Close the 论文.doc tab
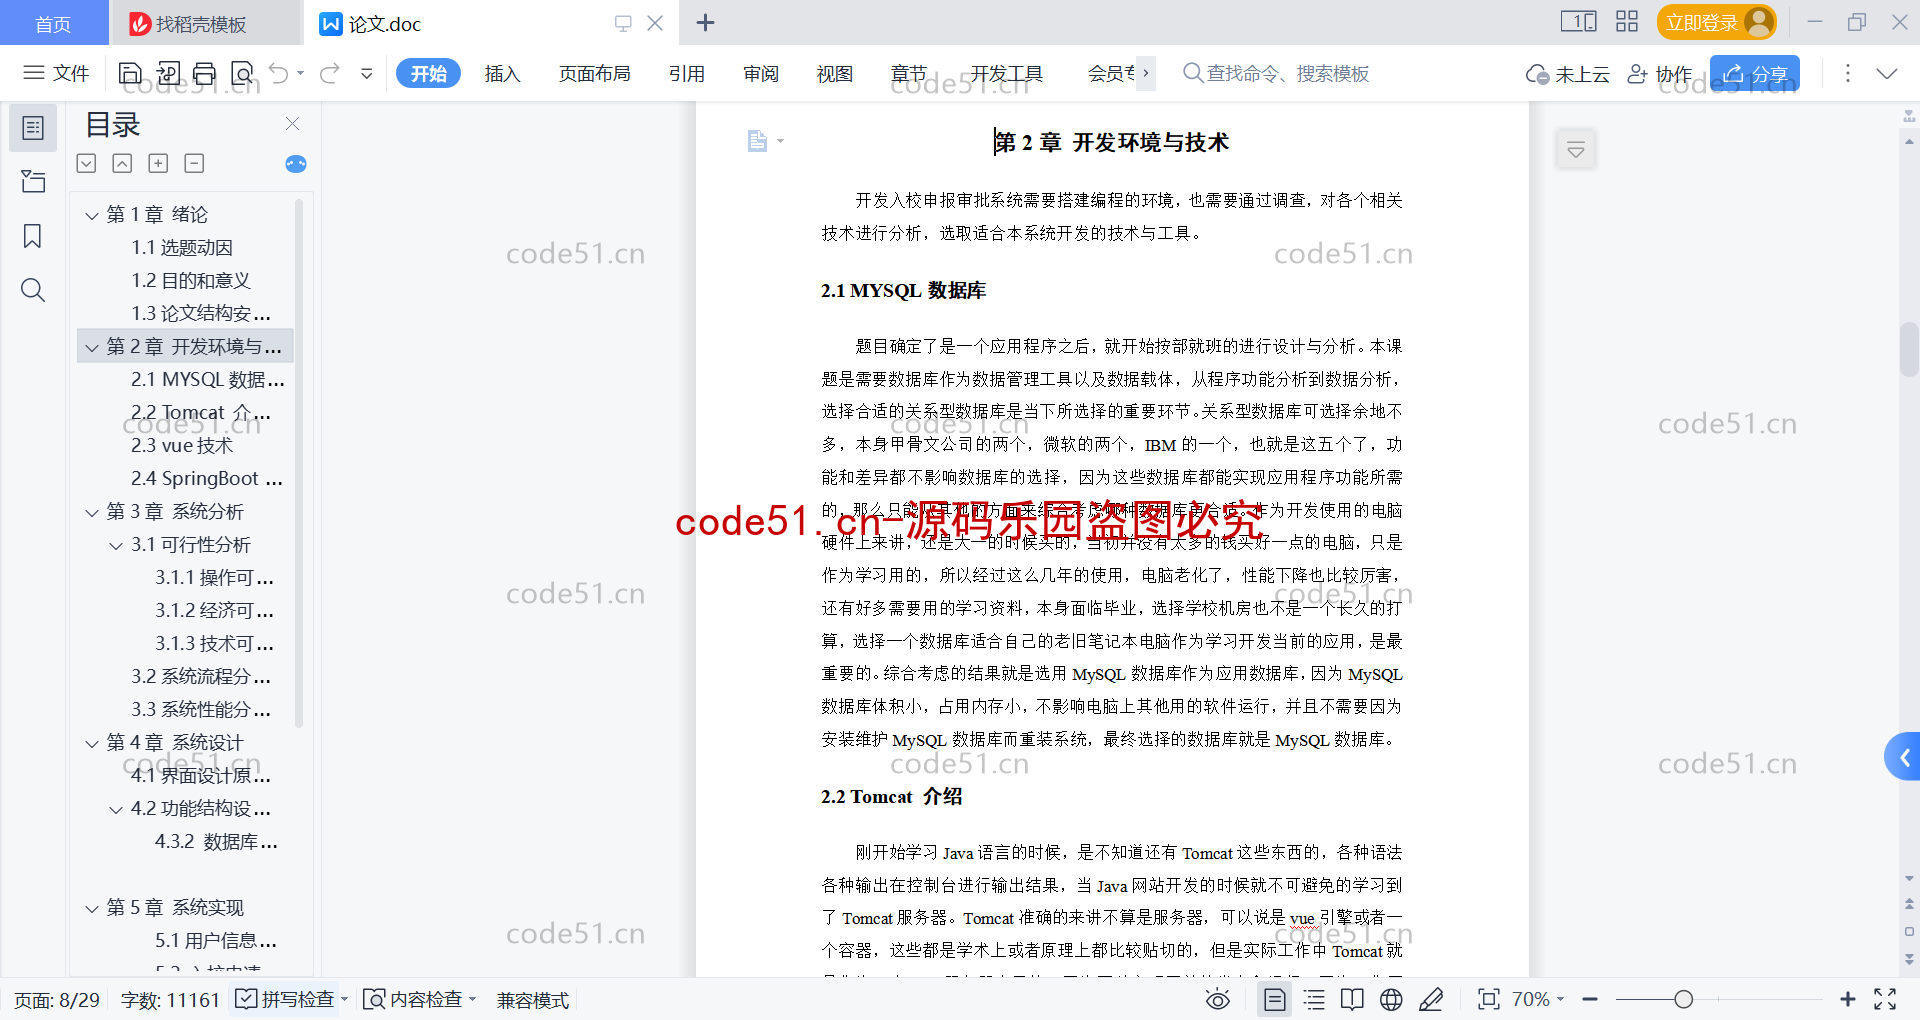 (655, 22)
